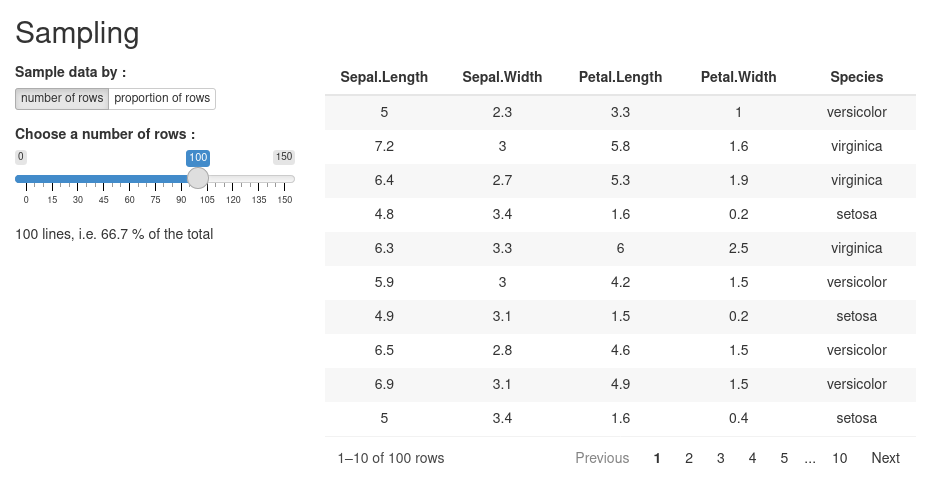Click the Previous page button
This screenshot has height=489, width=931.
tap(602, 458)
